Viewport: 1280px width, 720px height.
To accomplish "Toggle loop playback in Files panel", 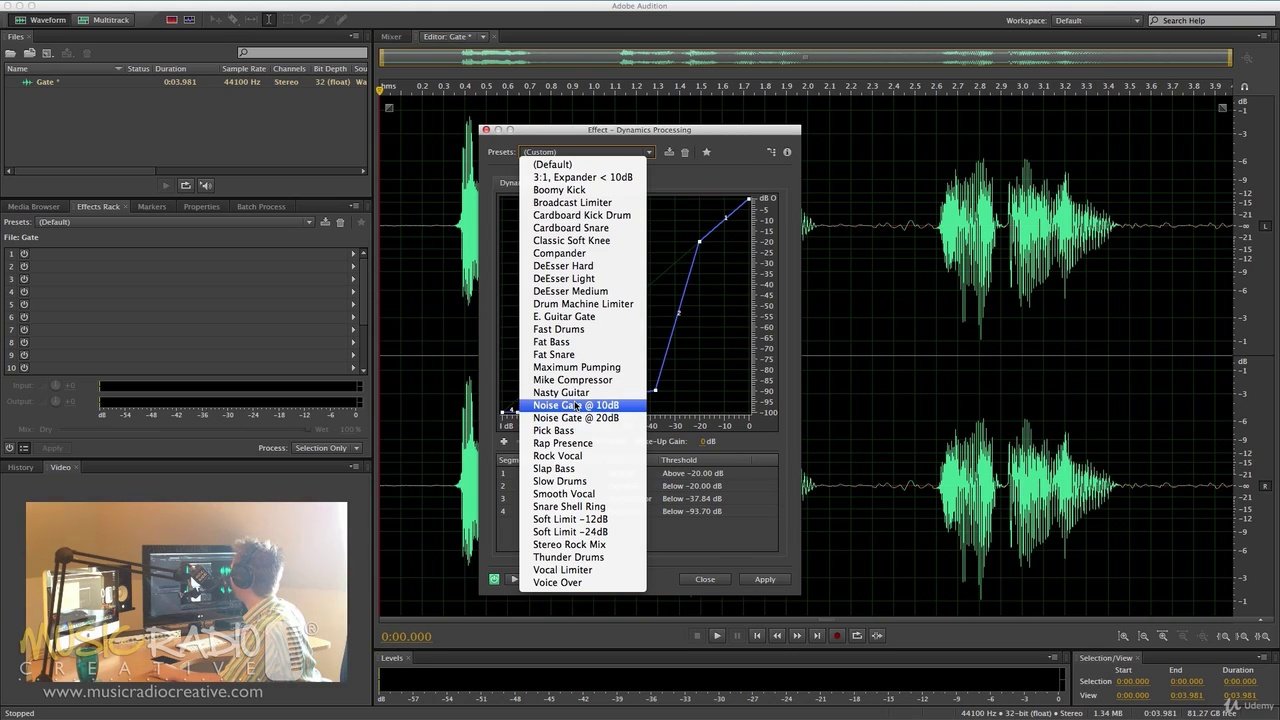I will 185,185.
